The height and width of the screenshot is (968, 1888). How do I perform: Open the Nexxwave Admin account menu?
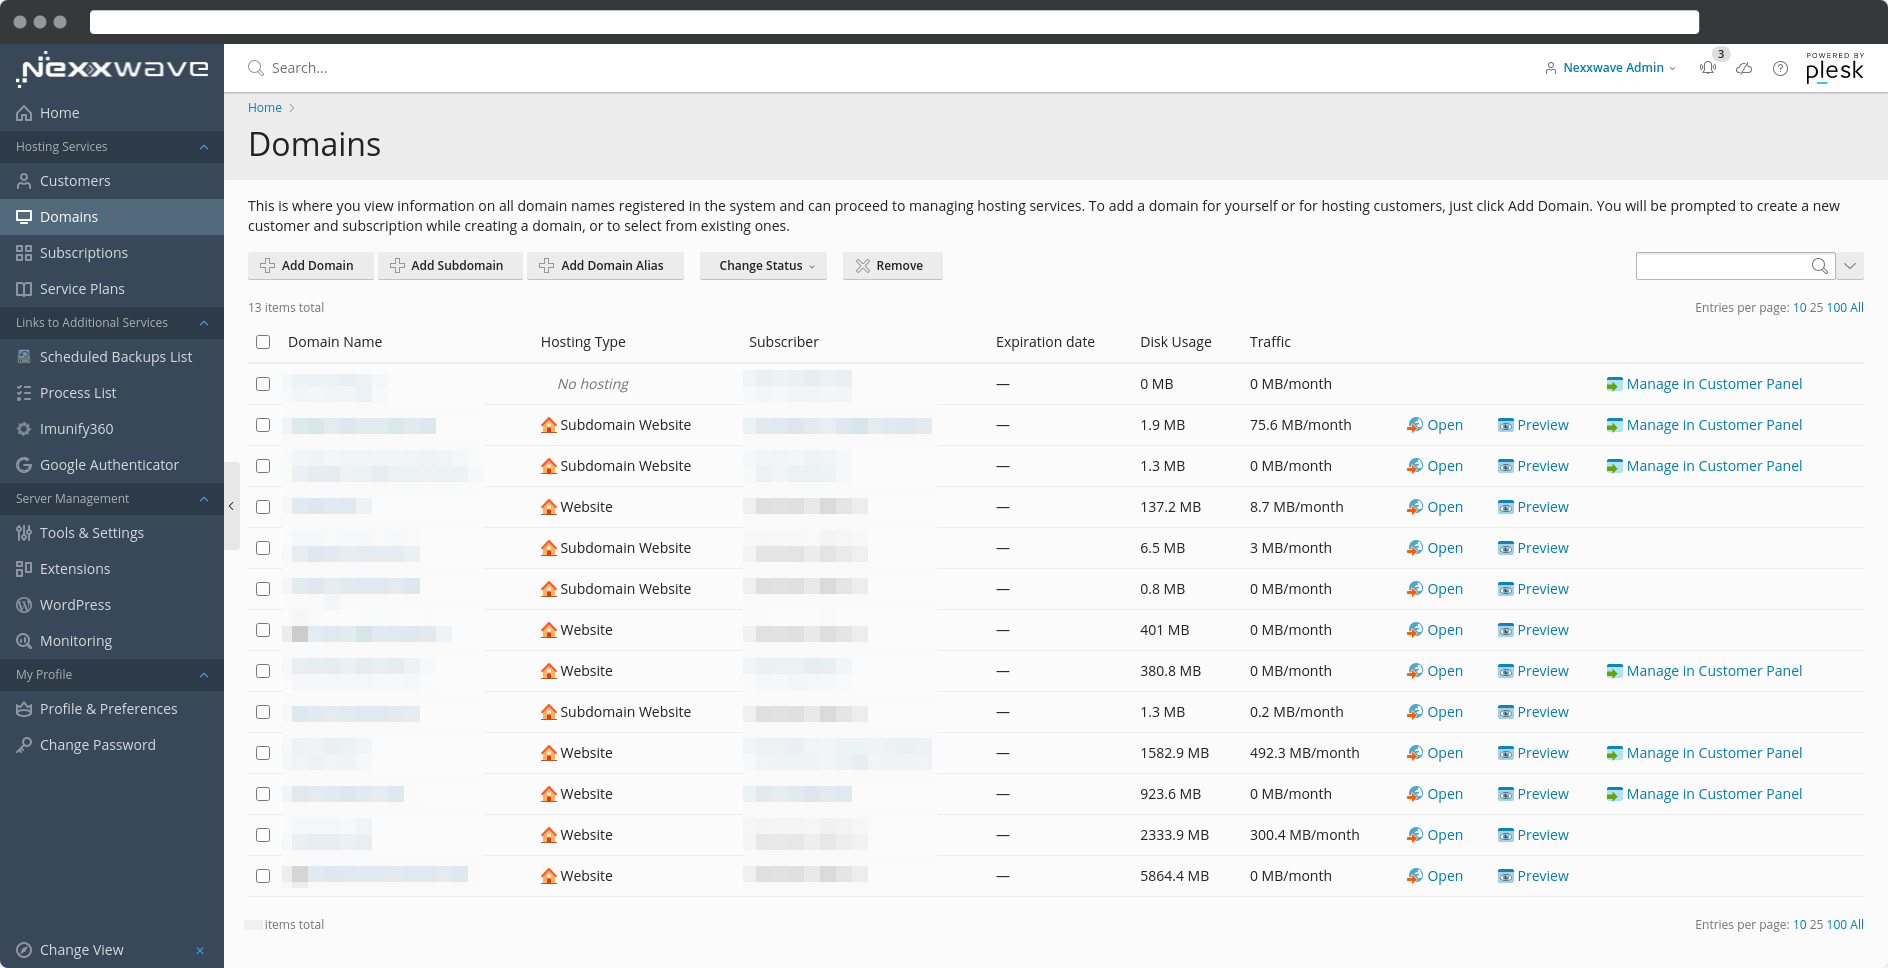(1610, 68)
